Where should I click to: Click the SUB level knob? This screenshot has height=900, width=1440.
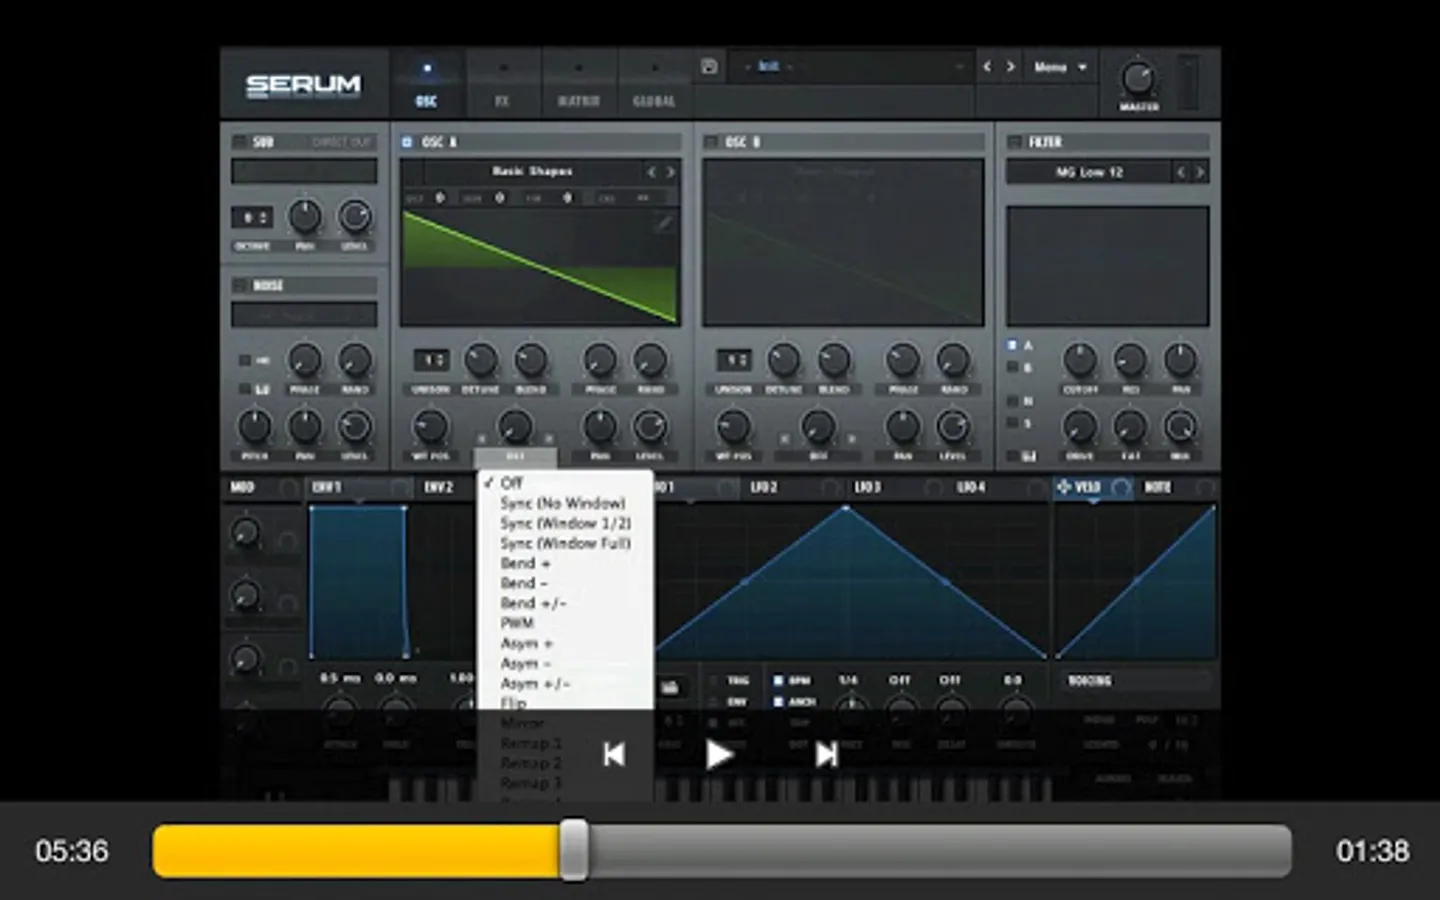(x=354, y=216)
